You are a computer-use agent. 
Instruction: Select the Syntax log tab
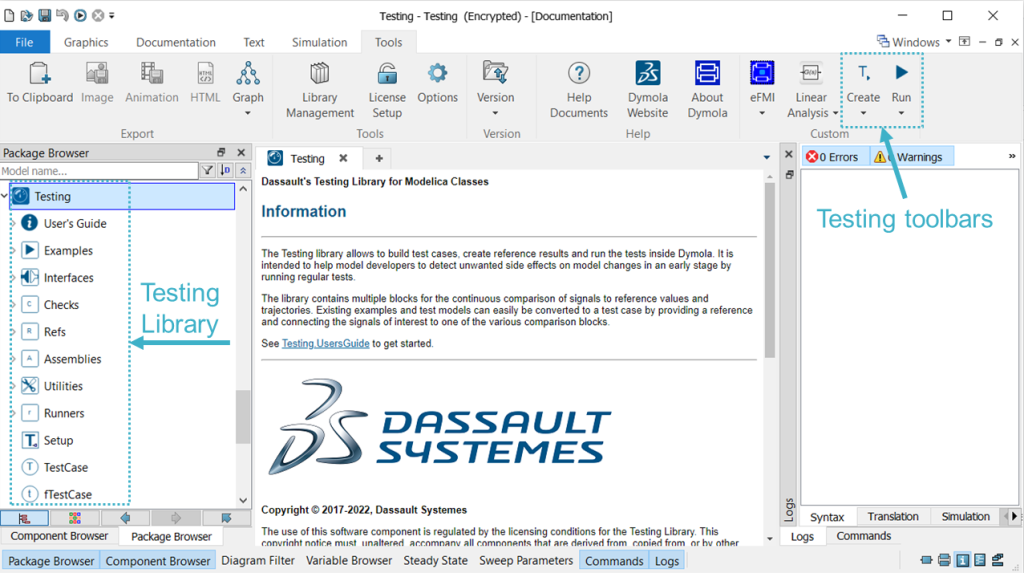(x=827, y=516)
